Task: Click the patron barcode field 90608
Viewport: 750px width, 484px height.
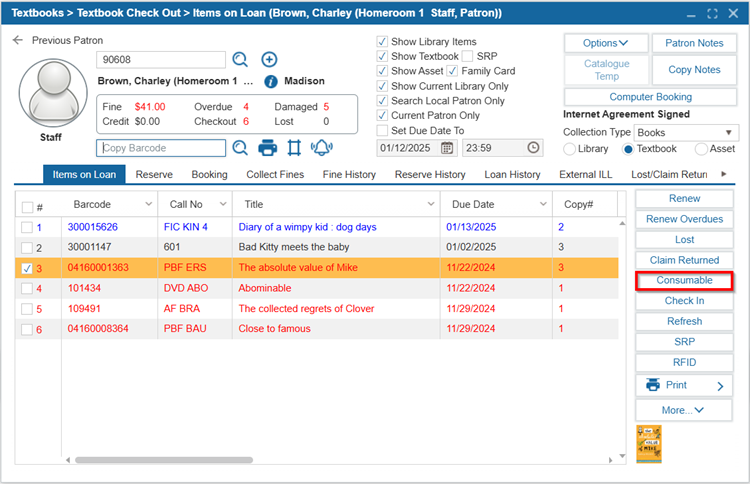Action: 161,60
